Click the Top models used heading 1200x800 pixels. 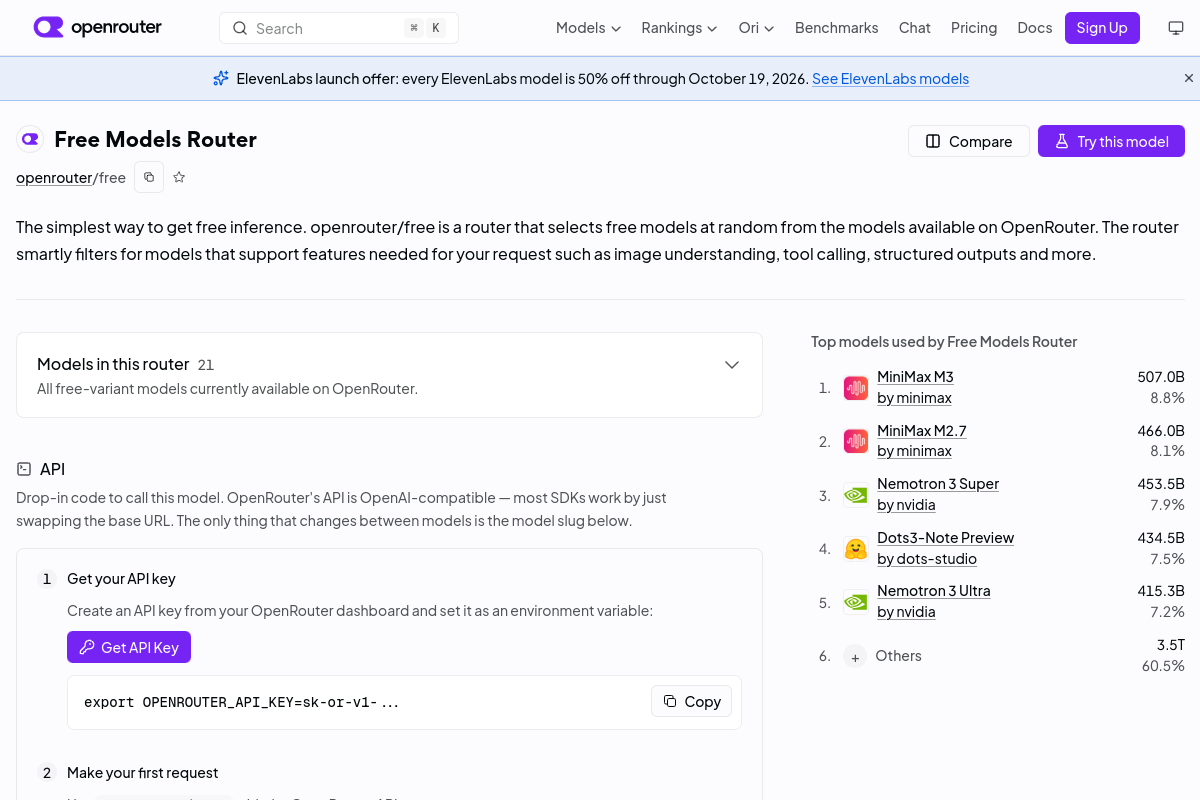[x=944, y=342]
